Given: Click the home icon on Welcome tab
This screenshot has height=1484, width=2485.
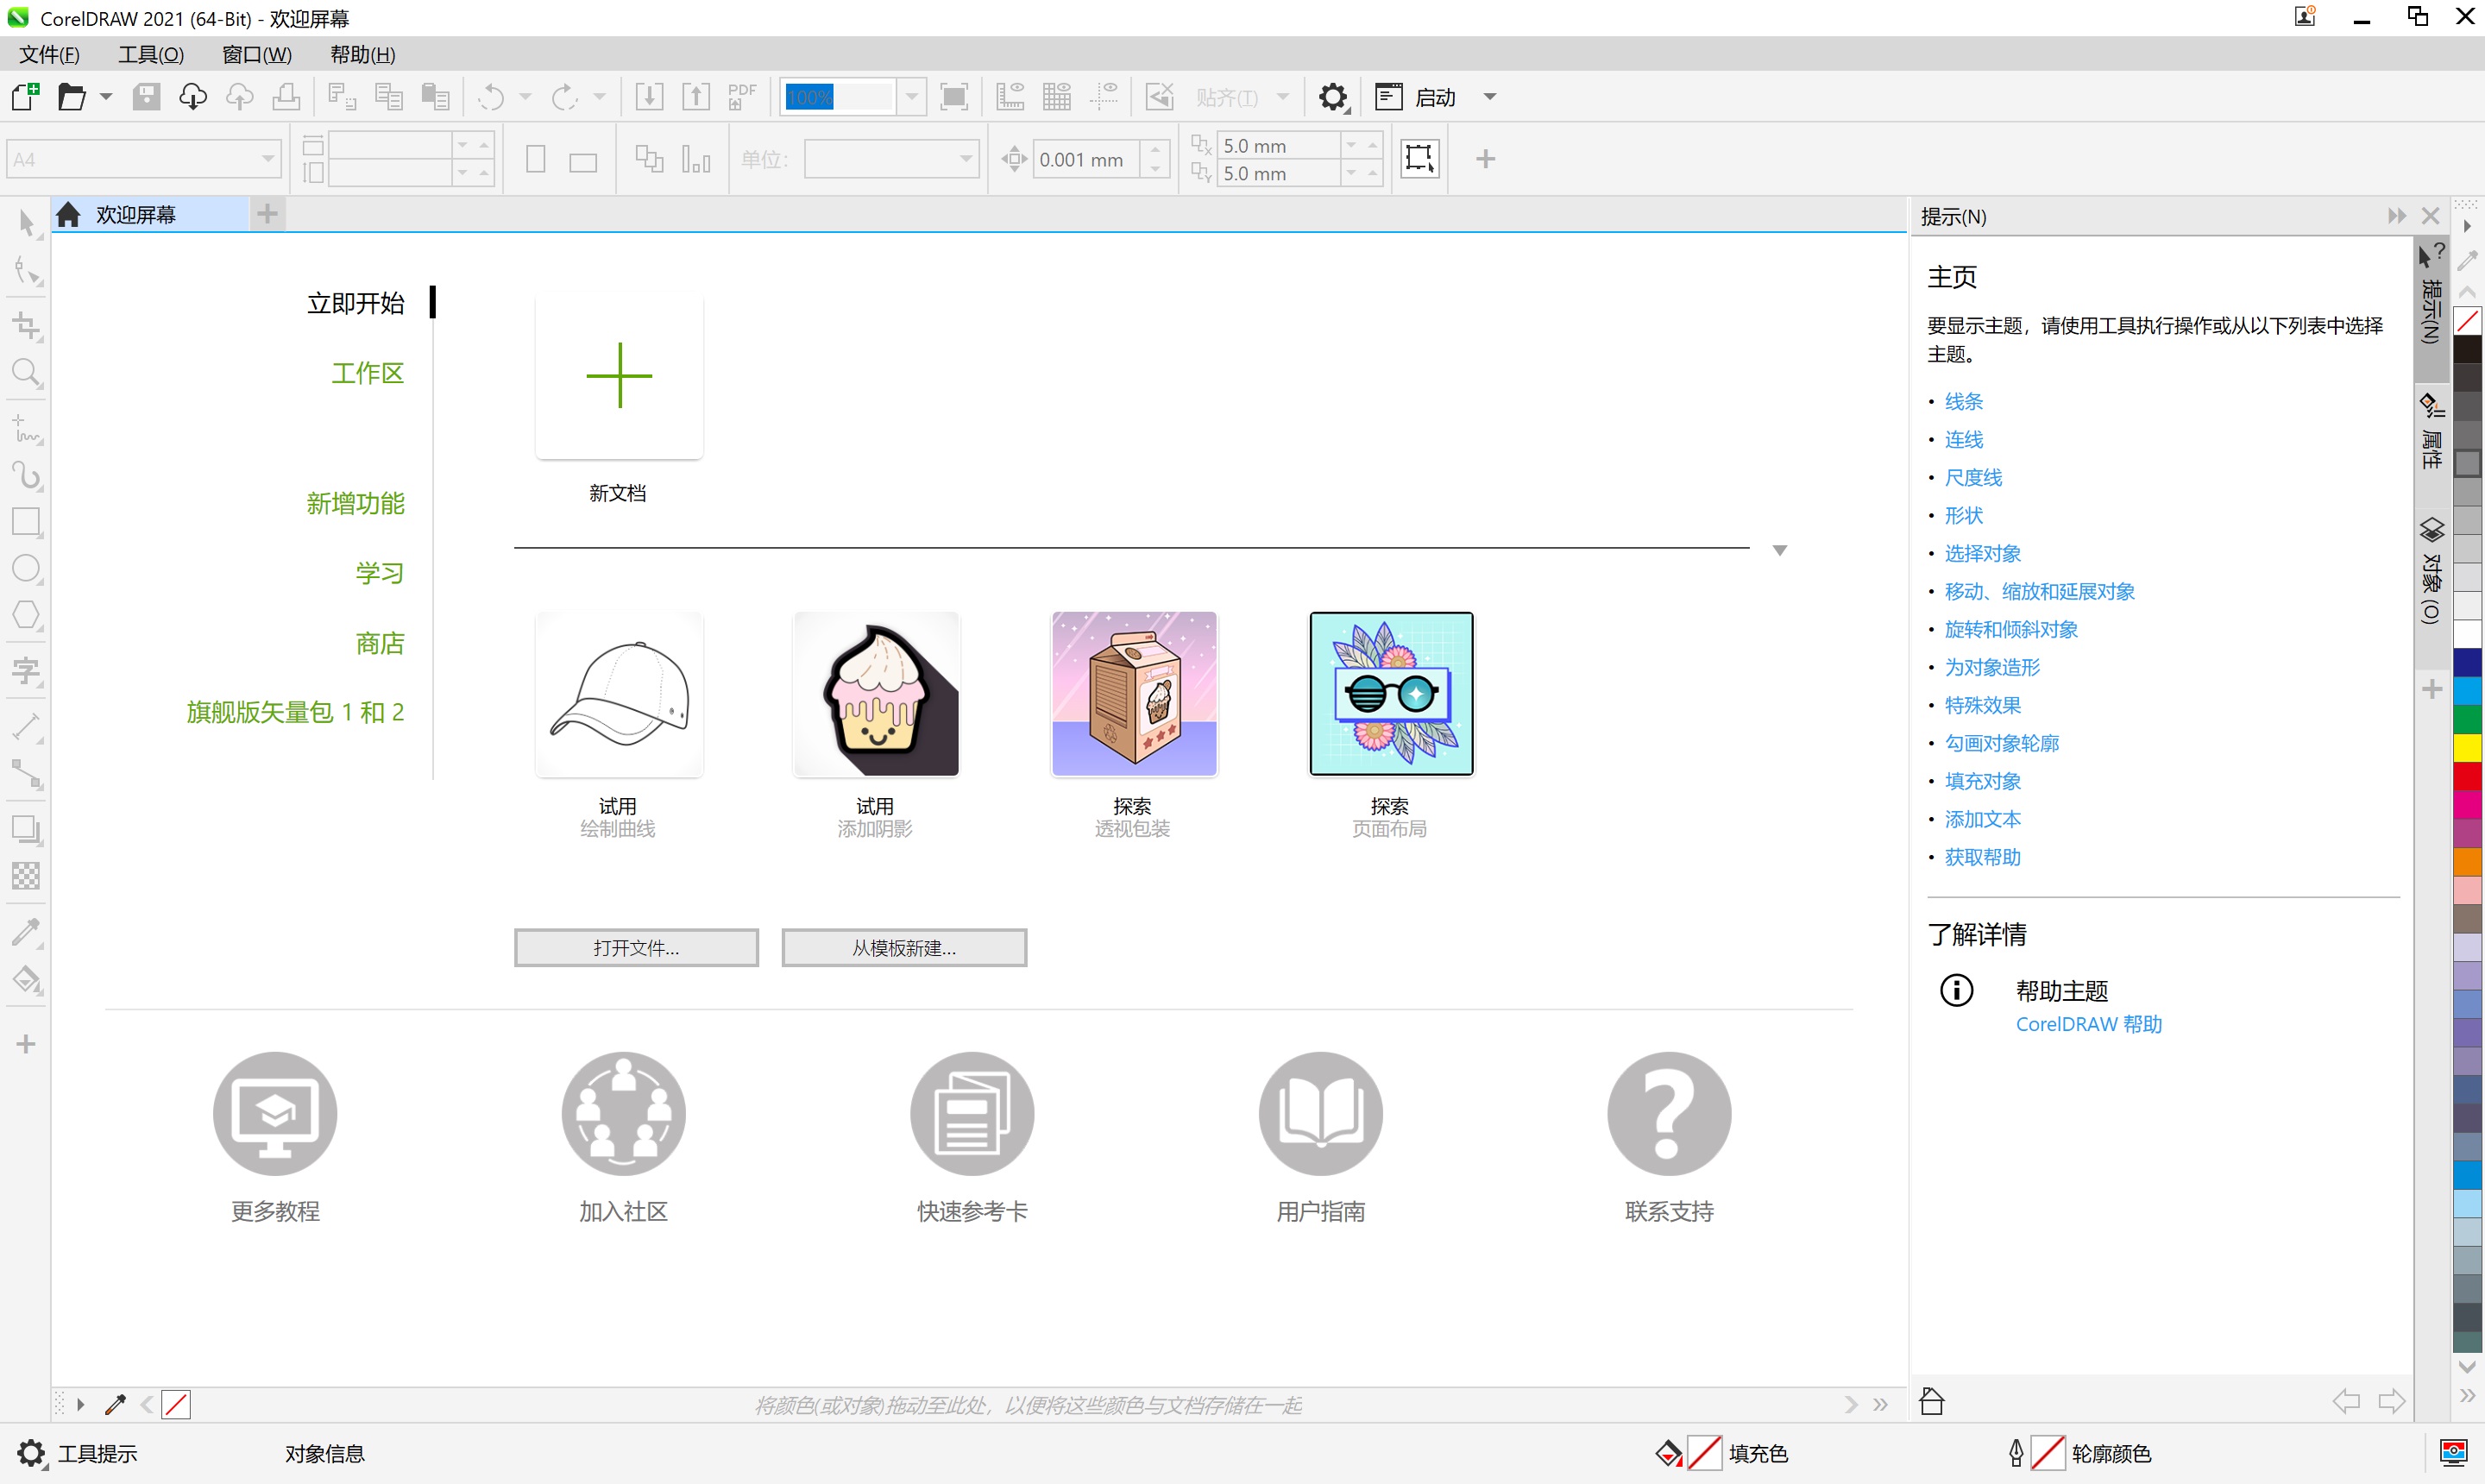Looking at the screenshot, I should (68, 214).
